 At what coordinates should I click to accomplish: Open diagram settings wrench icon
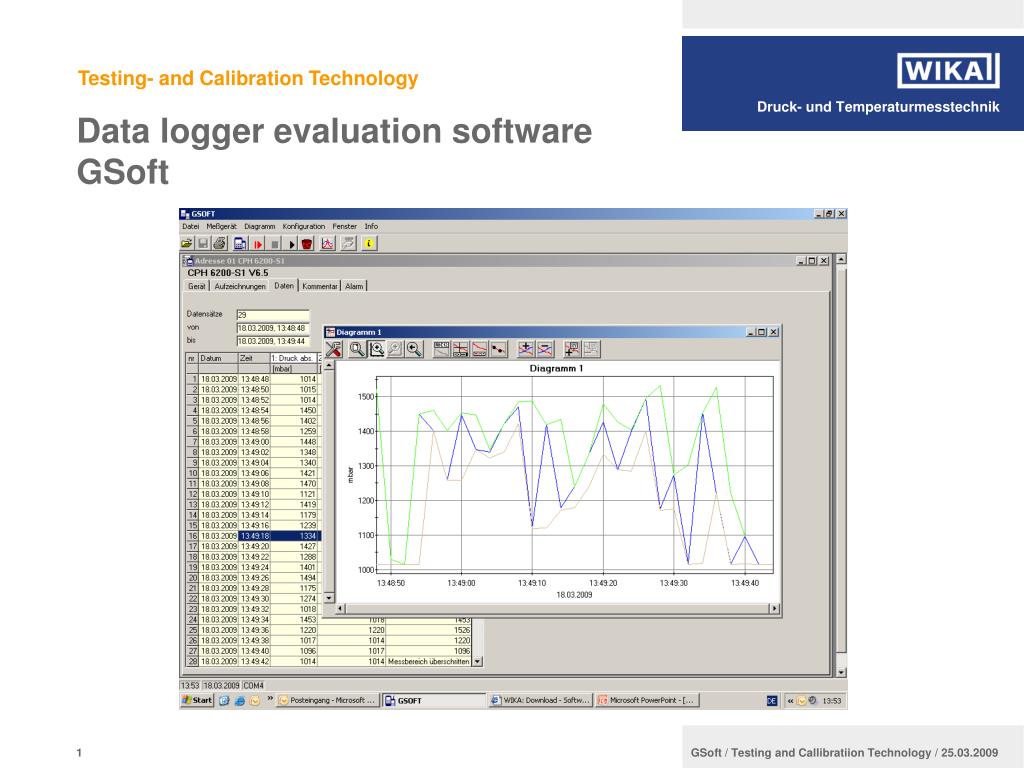coord(334,349)
